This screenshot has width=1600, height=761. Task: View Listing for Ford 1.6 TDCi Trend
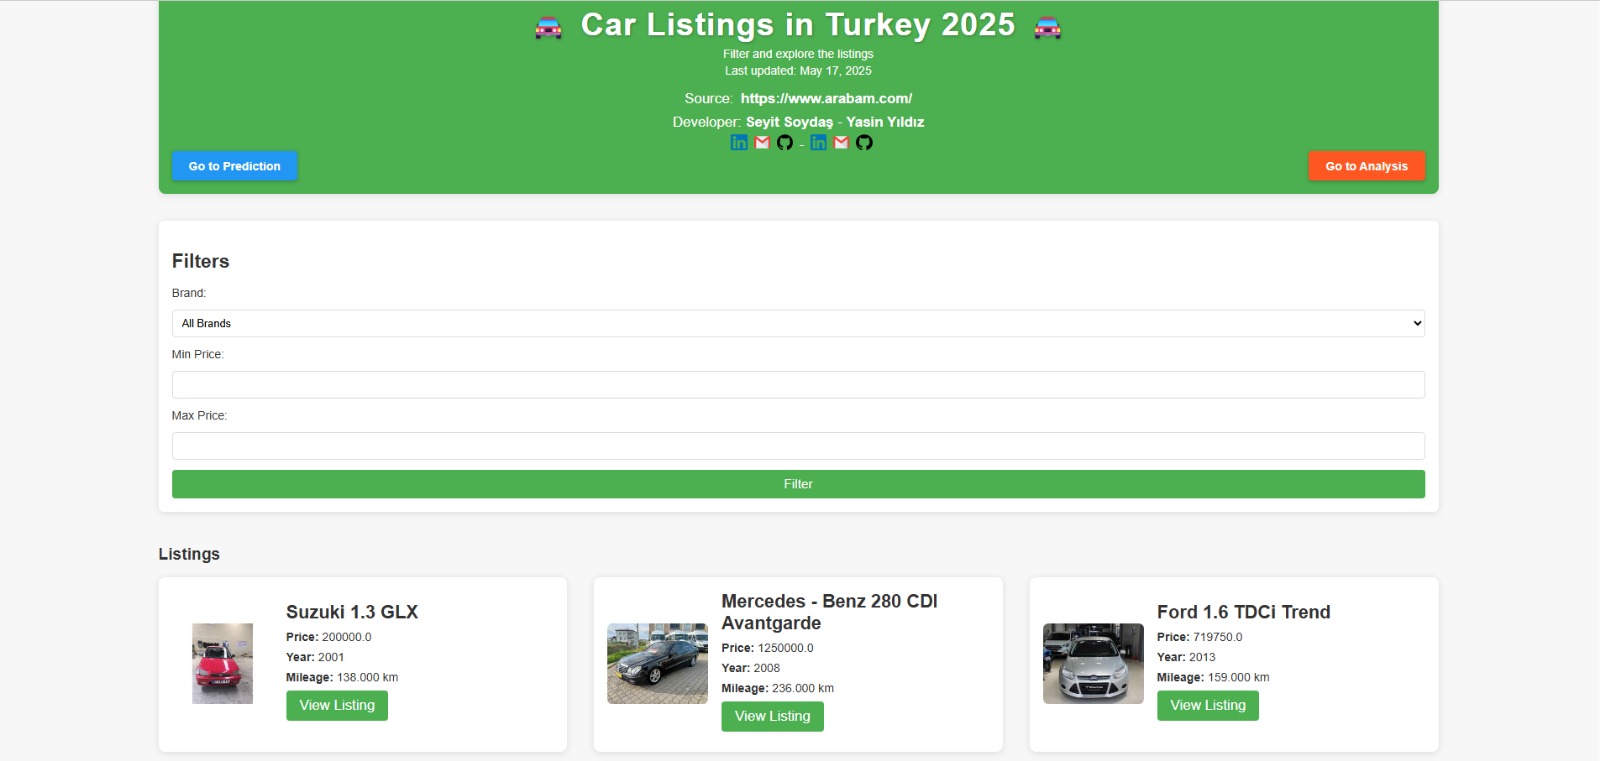click(x=1207, y=705)
